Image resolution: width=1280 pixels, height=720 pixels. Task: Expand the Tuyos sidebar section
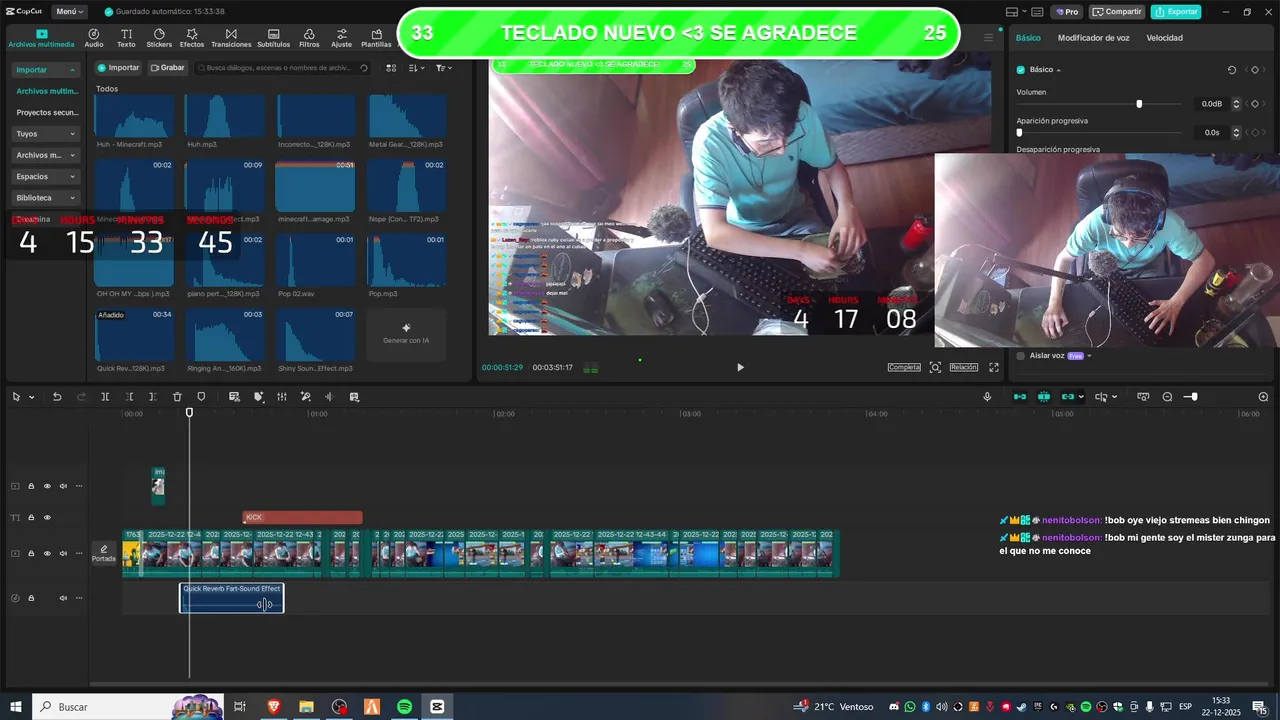coord(72,133)
